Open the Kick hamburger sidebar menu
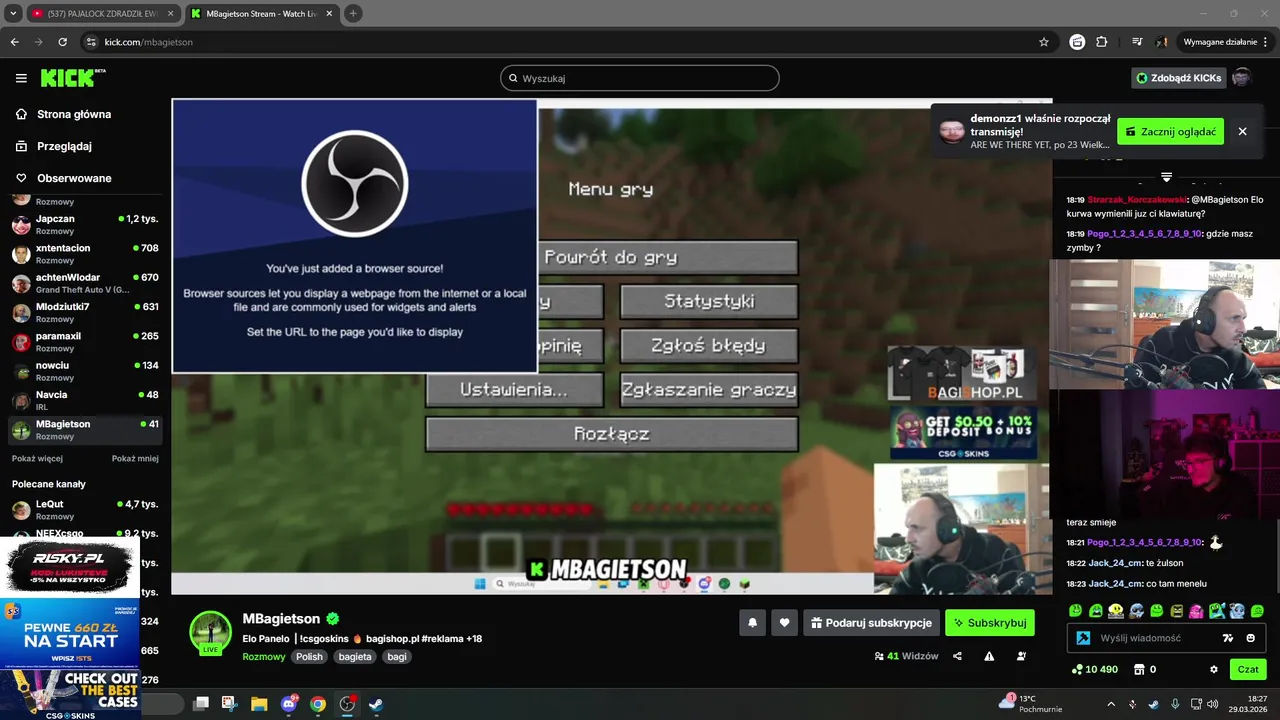This screenshot has height=720, width=1280. 21,78
